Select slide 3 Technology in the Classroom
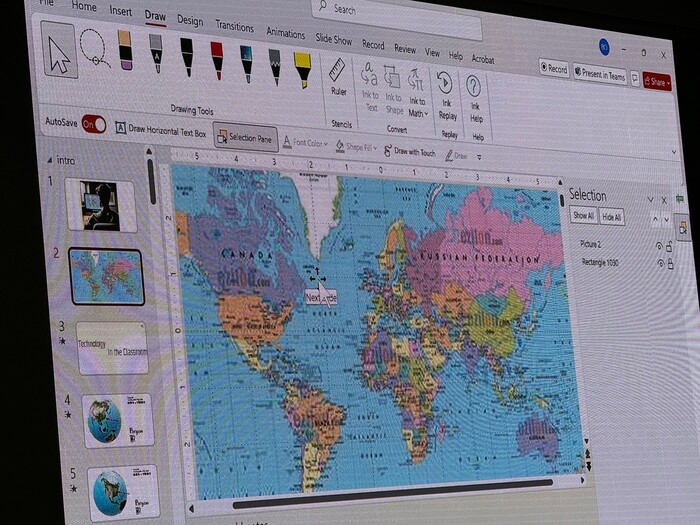 [112, 348]
